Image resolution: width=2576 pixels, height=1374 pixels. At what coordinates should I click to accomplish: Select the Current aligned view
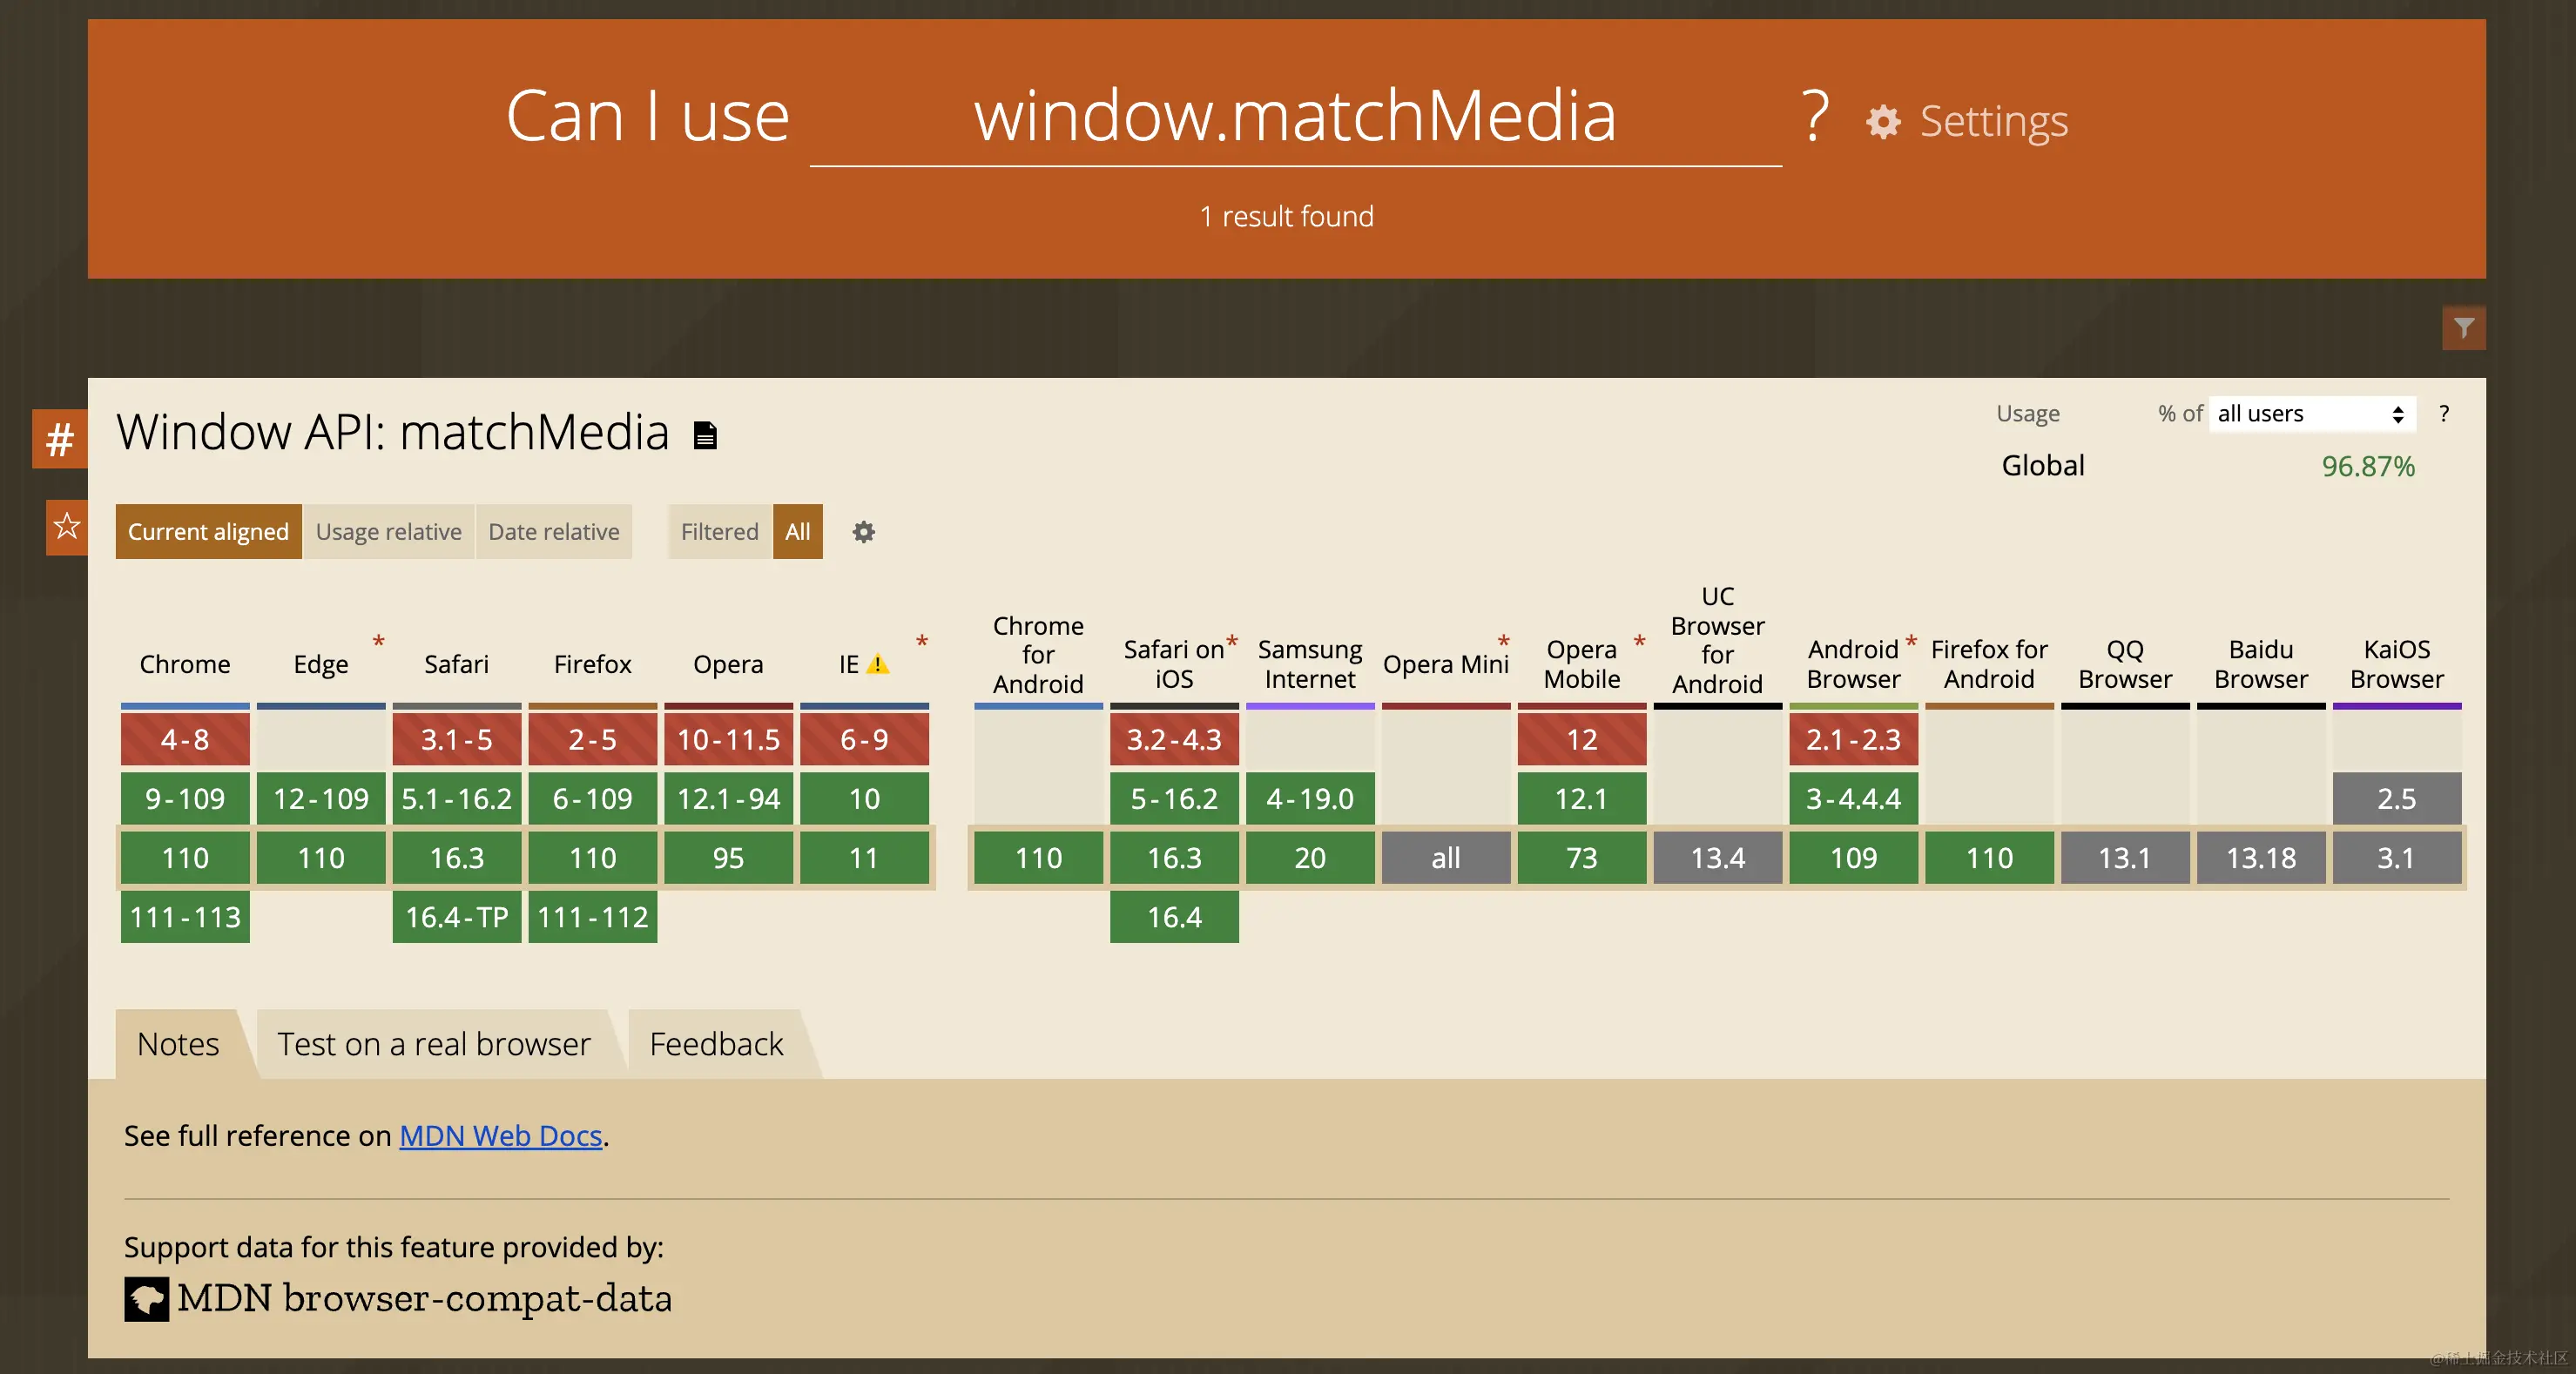[208, 532]
